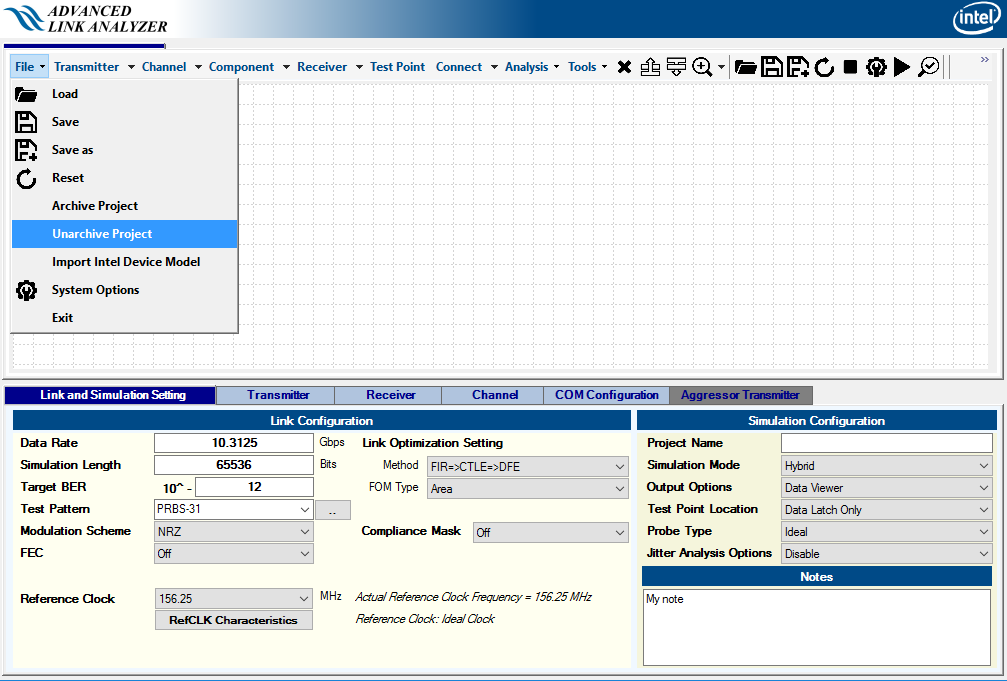Open the Test Pattern PRBS-31 dropdown

234,509
